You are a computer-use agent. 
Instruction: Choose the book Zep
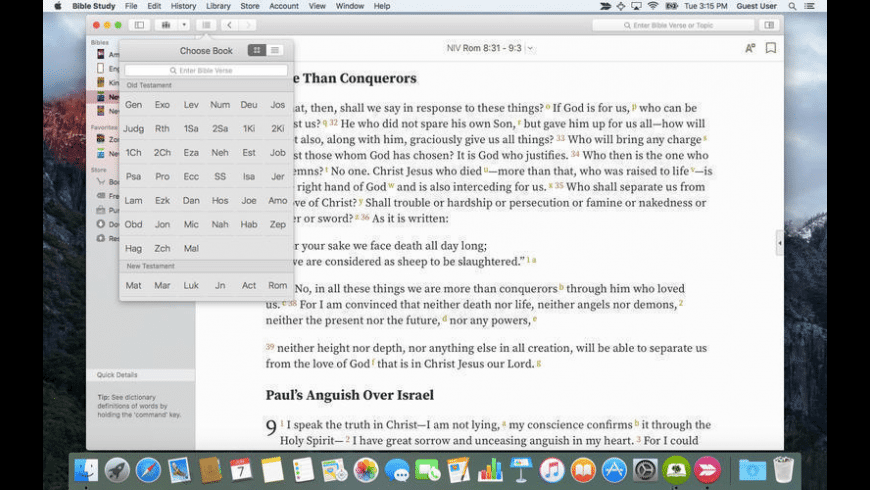pos(277,224)
